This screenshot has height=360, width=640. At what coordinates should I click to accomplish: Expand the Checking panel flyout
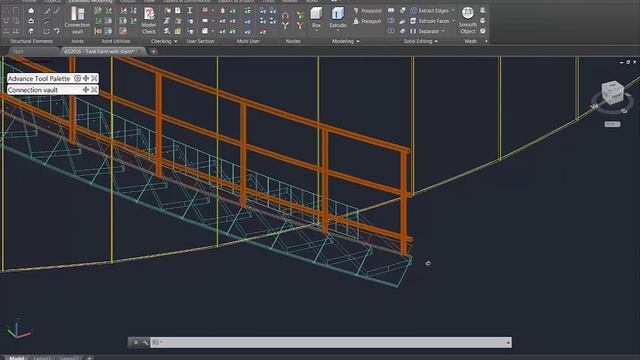[176, 42]
